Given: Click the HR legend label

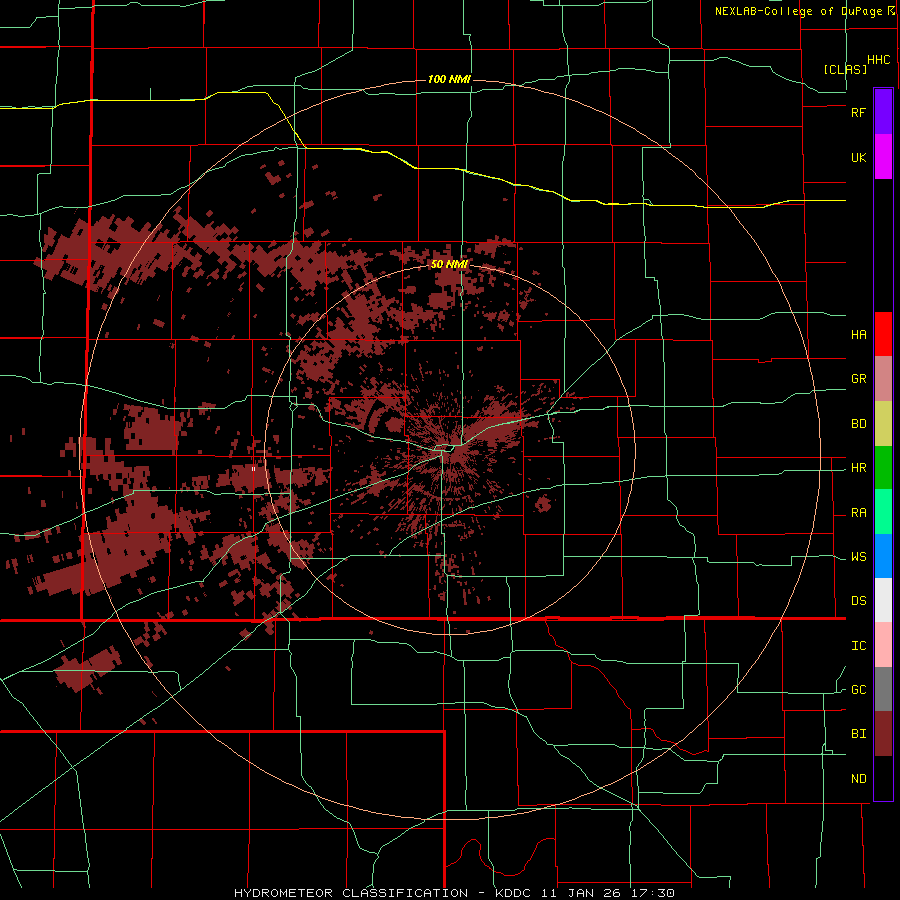Looking at the screenshot, I should tap(858, 468).
